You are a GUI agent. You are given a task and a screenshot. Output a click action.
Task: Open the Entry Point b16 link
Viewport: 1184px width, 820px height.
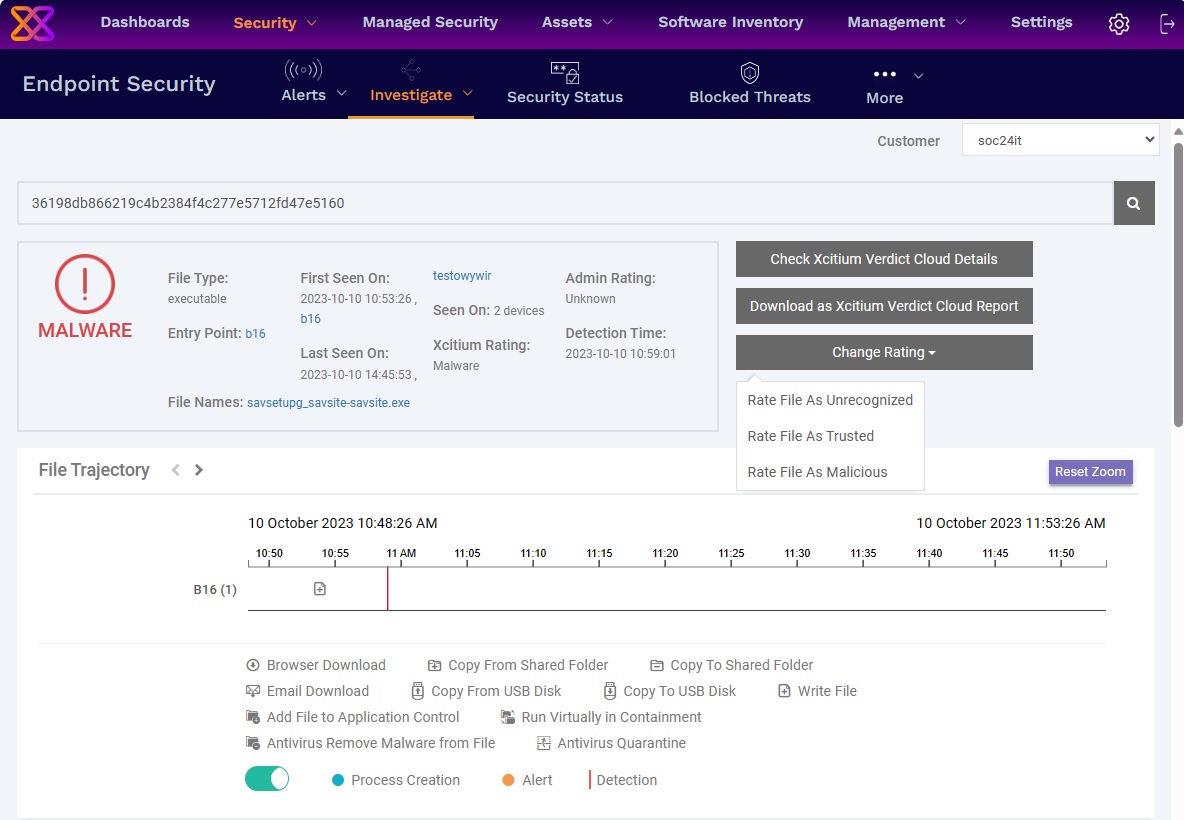pos(255,334)
